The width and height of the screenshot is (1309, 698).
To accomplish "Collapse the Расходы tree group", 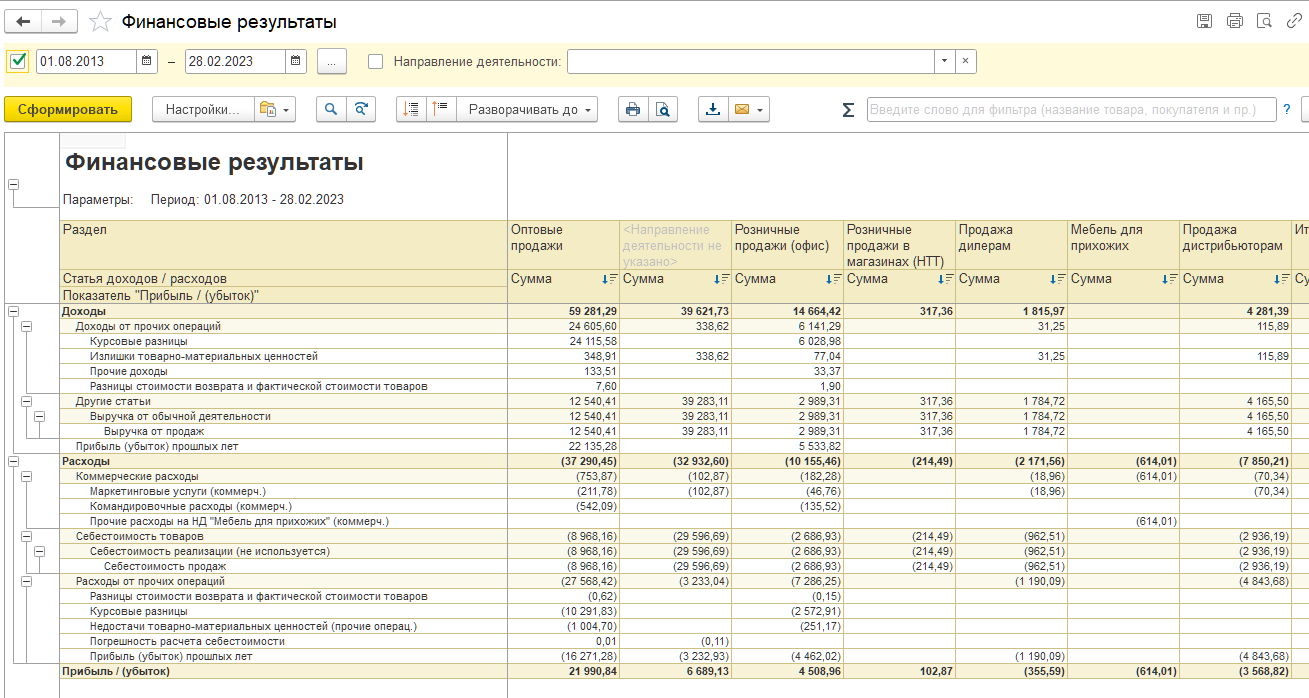I will tap(13, 462).
